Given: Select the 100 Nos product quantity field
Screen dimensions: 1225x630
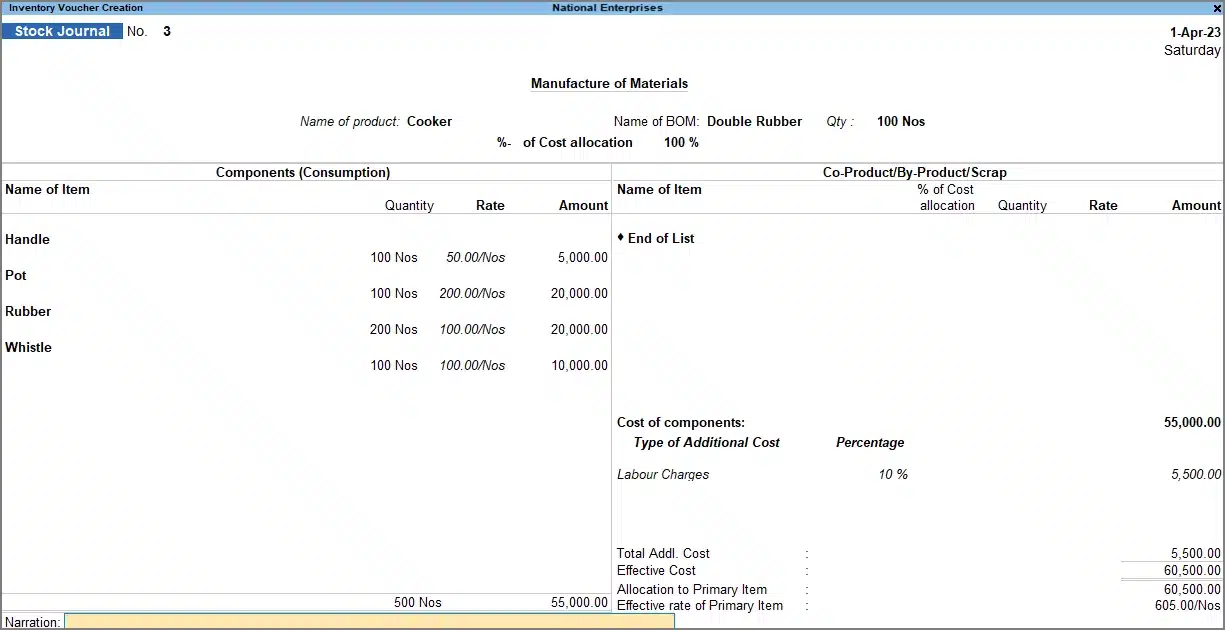Looking at the screenshot, I should (900, 121).
